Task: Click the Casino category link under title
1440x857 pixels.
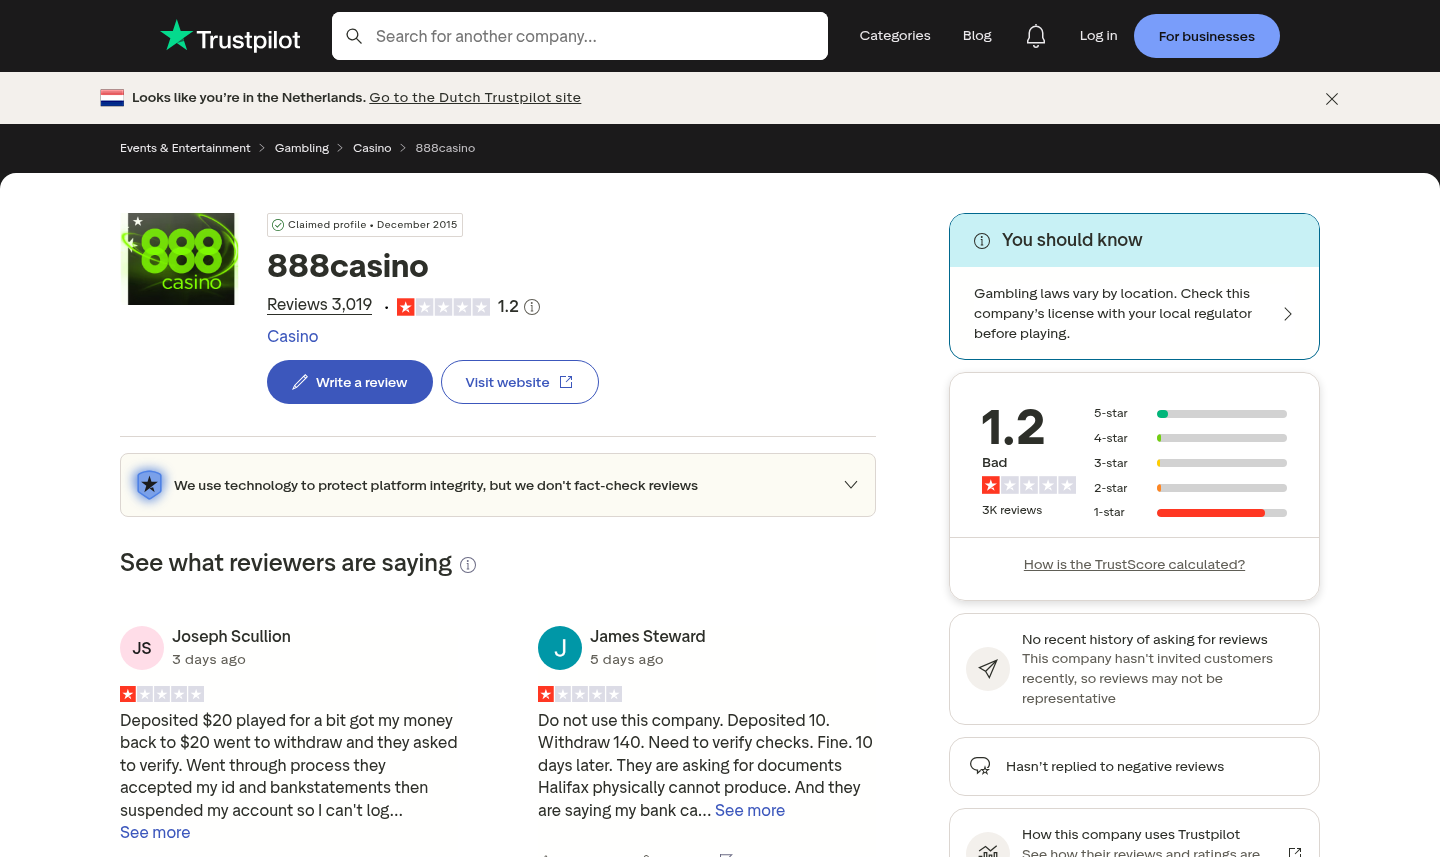Action: coord(293,337)
